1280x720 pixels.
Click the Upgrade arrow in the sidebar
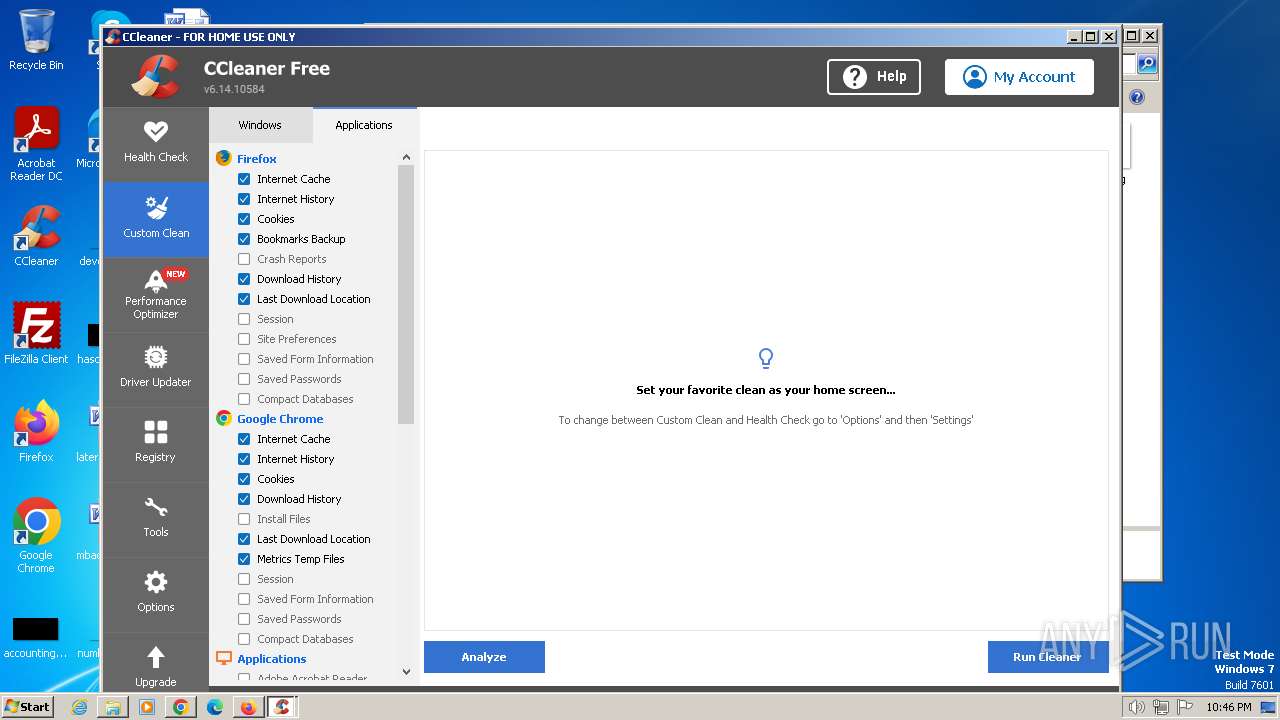pos(155,657)
